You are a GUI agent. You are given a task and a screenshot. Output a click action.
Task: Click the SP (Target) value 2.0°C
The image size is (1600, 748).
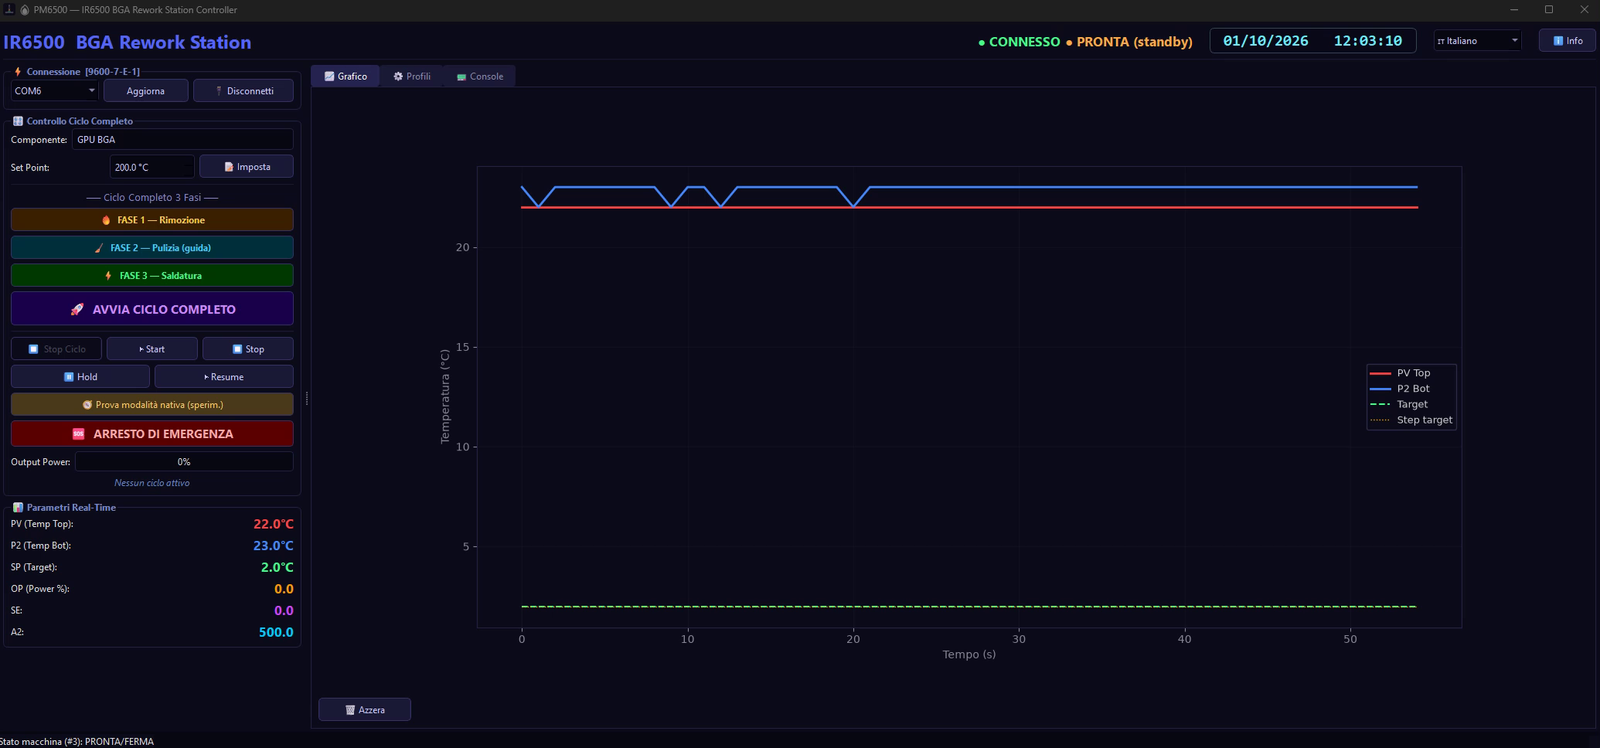click(x=277, y=567)
